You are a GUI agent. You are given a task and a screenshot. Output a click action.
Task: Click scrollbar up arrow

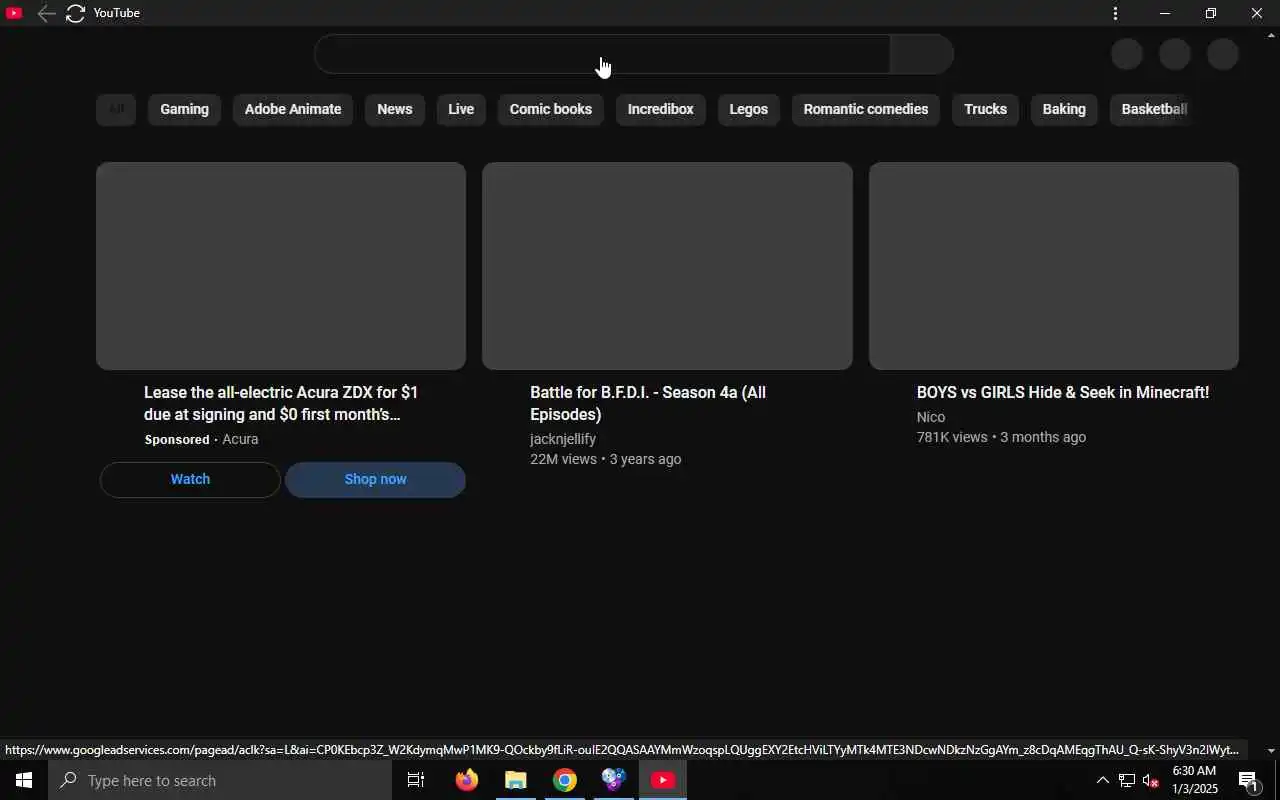pyautogui.click(x=1272, y=35)
